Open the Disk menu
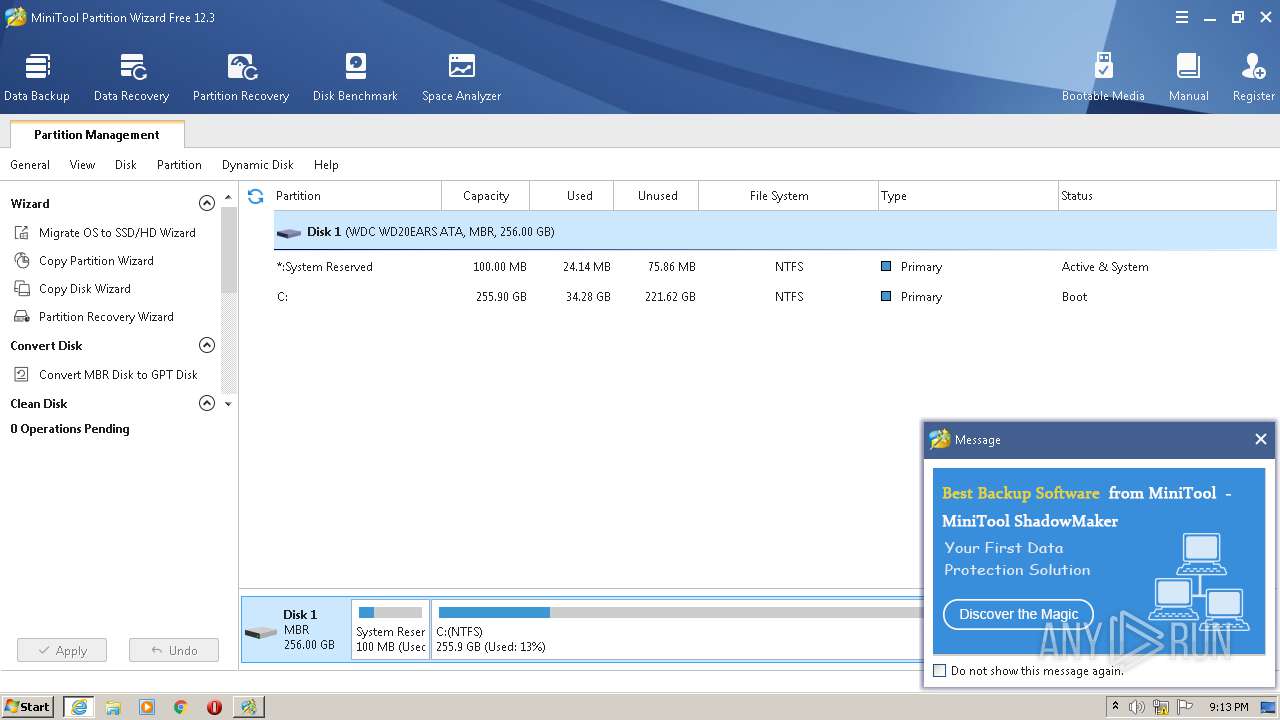This screenshot has height=720, width=1280. click(x=125, y=165)
